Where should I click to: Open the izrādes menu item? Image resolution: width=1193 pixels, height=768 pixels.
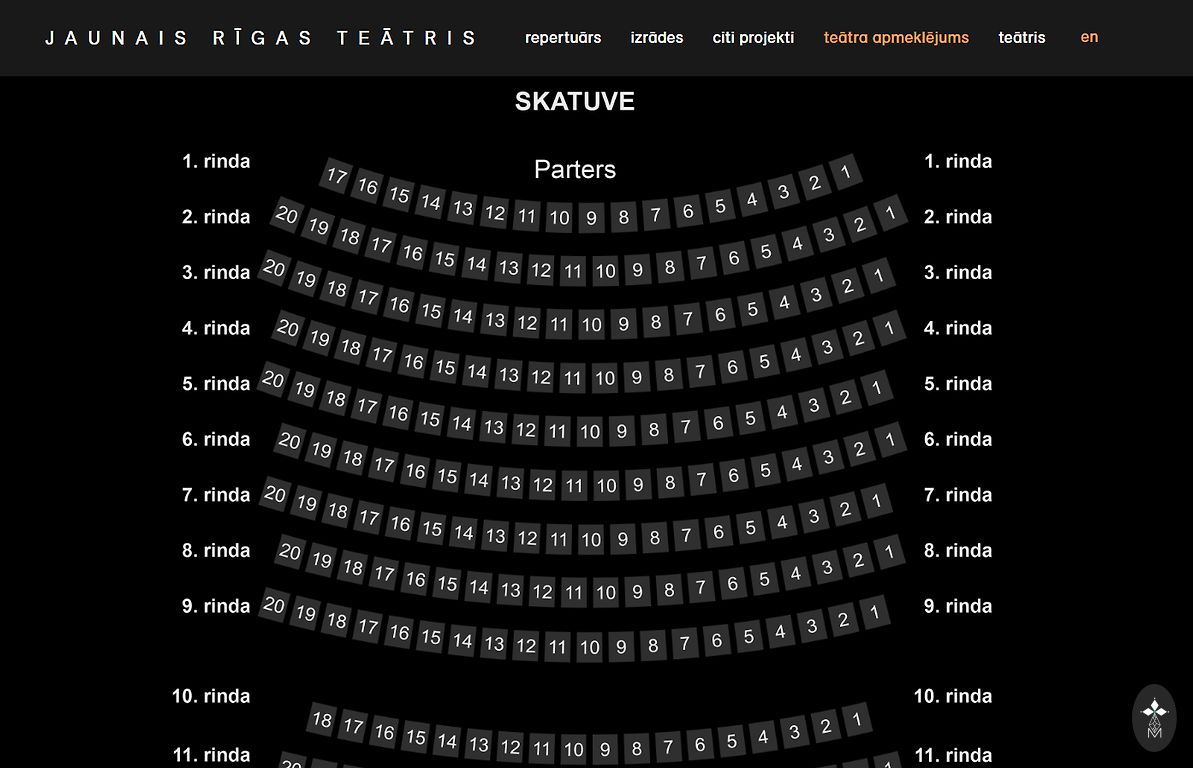[x=657, y=38]
